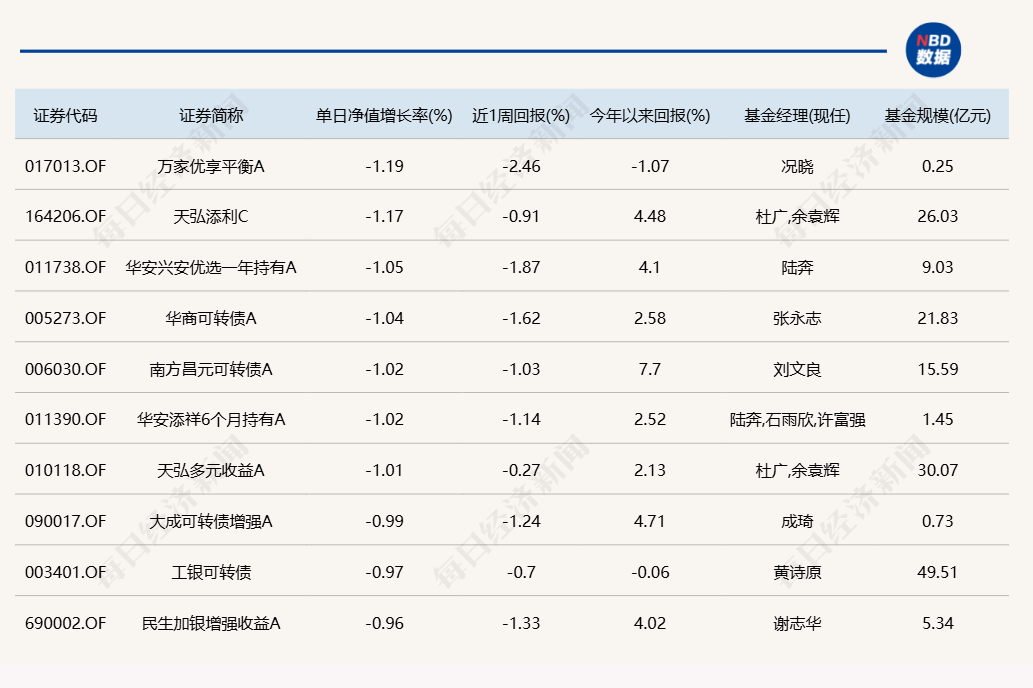Select the code 006030.OF
This screenshot has height=688, width=1033.
(65, 369)
